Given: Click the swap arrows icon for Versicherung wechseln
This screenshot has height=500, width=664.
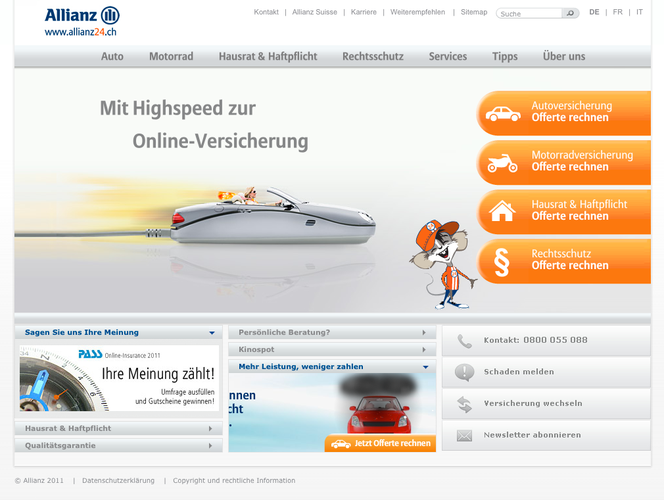Looking at the screenshot, I should click(464, 404).
